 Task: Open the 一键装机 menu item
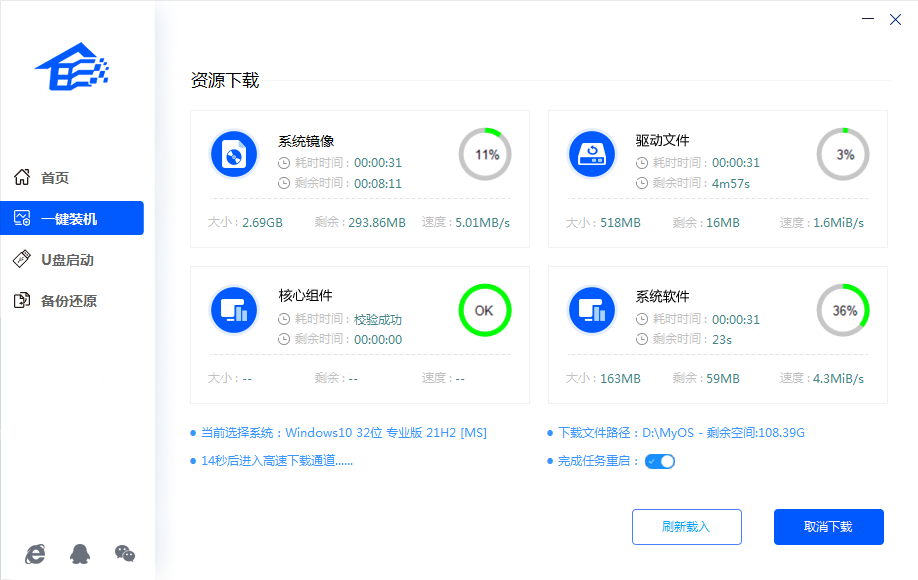[72, 218]
